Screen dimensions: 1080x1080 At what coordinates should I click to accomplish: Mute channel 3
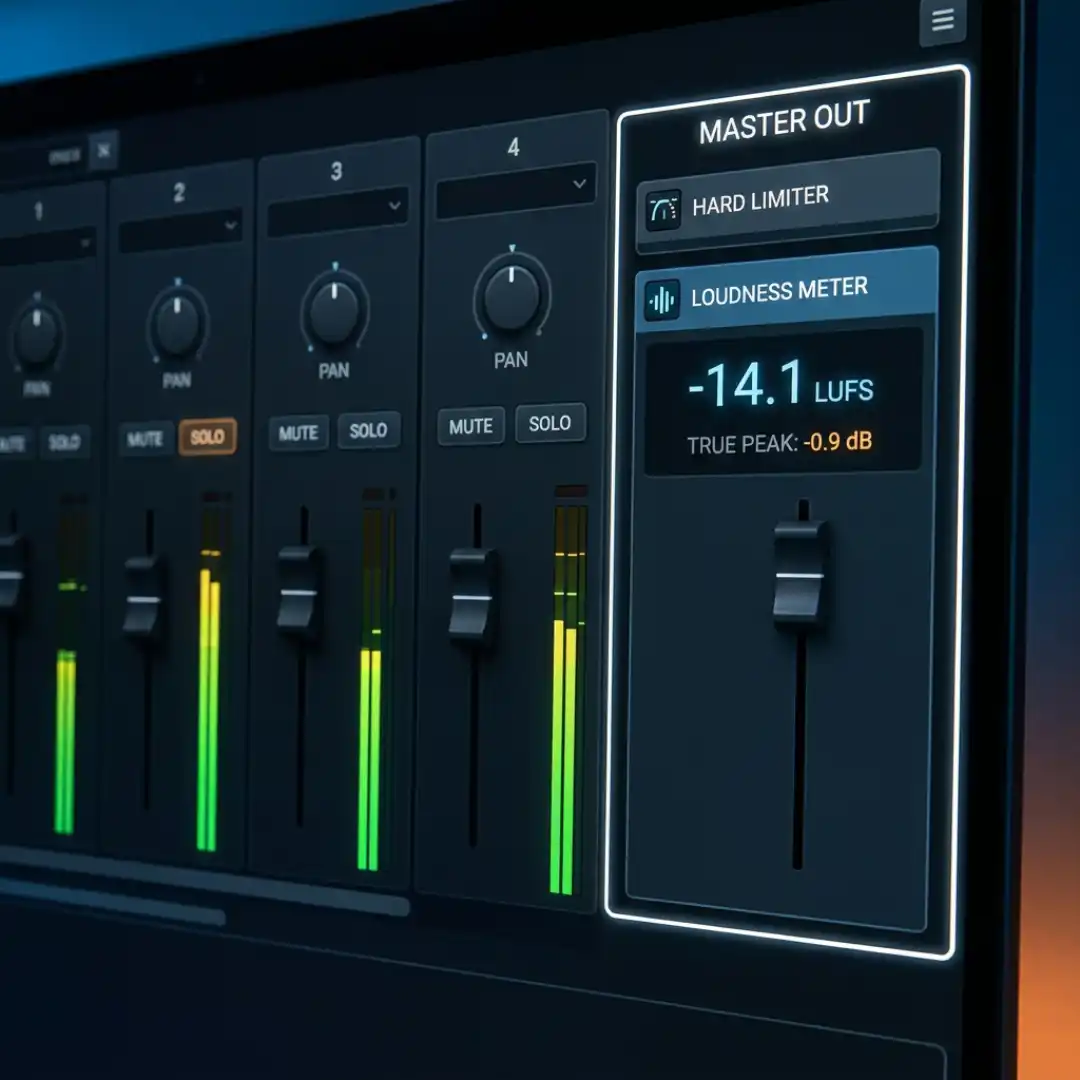(298, 433)
